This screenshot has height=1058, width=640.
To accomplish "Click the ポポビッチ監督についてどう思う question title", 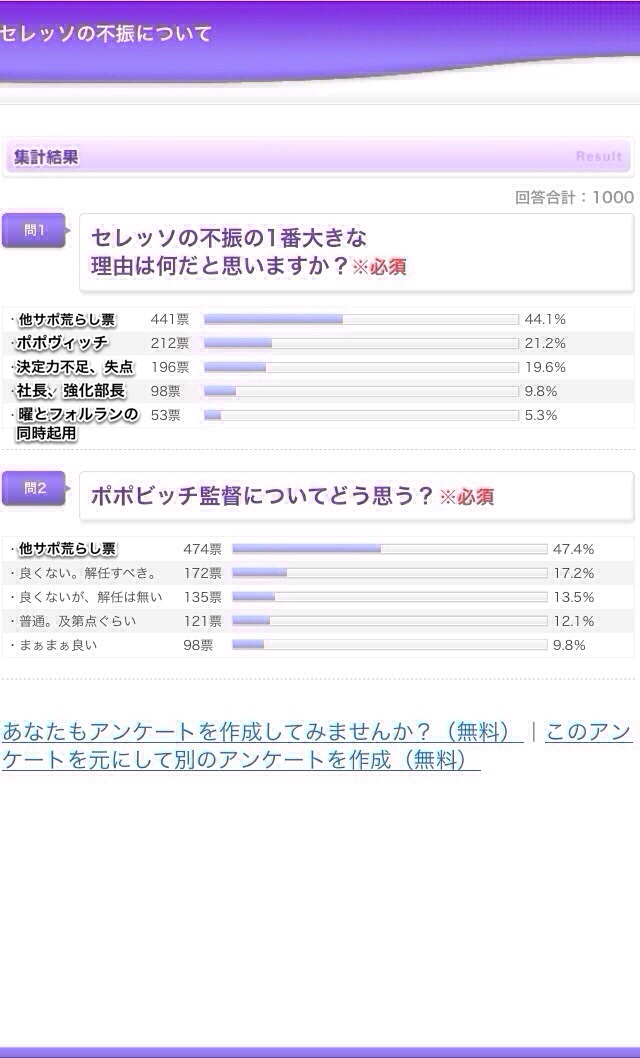I will point(262,496).
